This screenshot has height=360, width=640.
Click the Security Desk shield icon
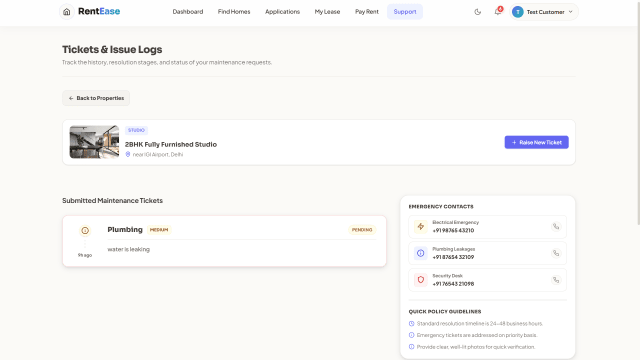click(x=420, y=280)
